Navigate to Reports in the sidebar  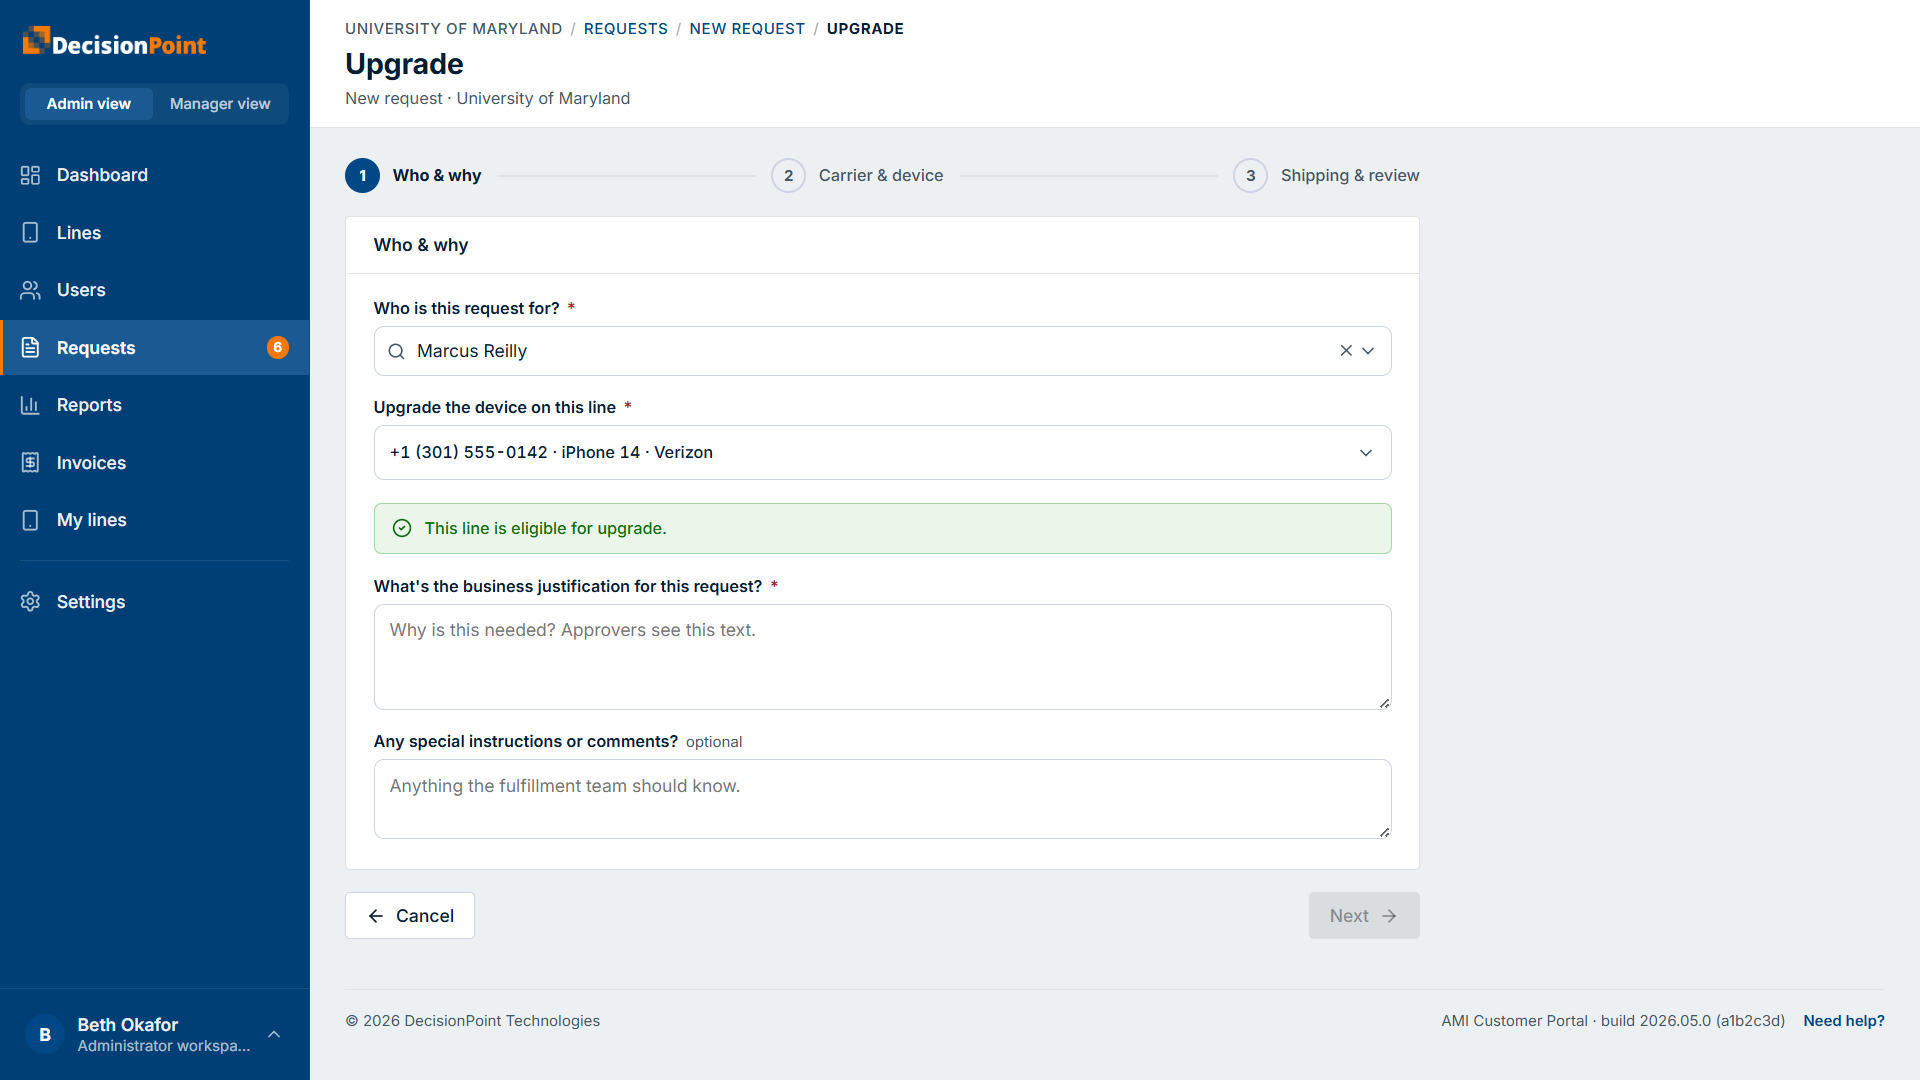coord(155,405)
